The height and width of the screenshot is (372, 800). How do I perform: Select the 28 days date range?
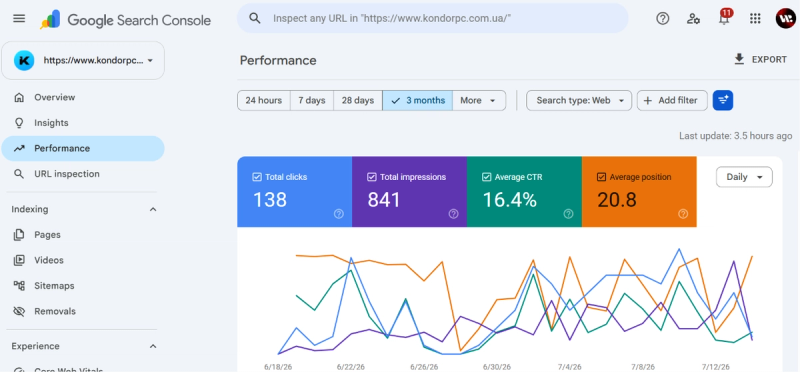[358, 101]
